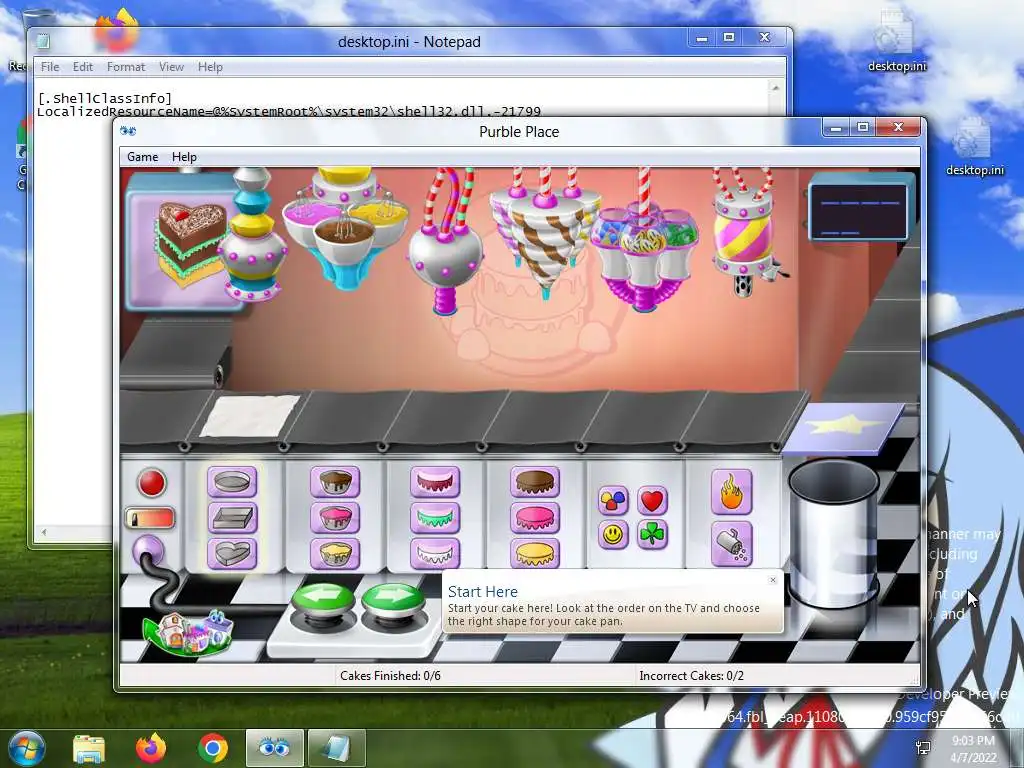Add the red heart decoration

652,501
